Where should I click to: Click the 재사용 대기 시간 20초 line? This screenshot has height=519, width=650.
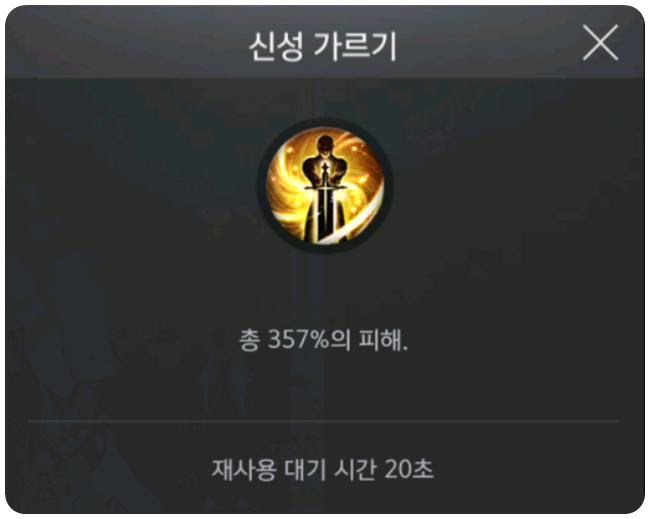coord(323,469)
